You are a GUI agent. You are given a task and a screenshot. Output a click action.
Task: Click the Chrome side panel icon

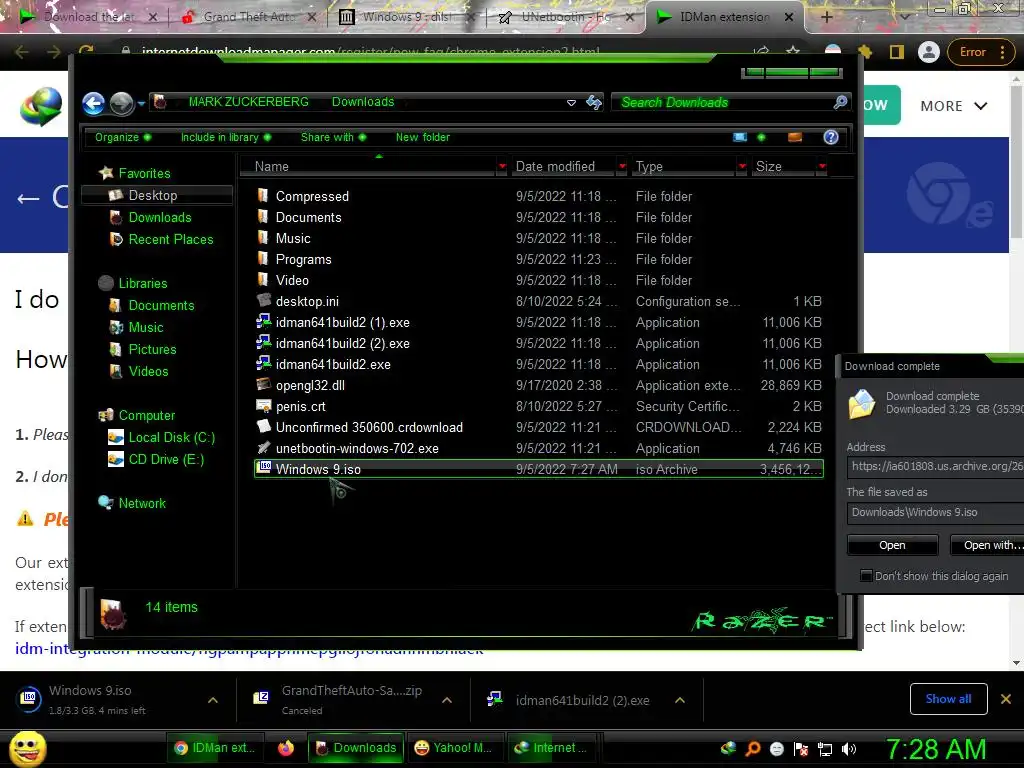click(x=897, y=52)
